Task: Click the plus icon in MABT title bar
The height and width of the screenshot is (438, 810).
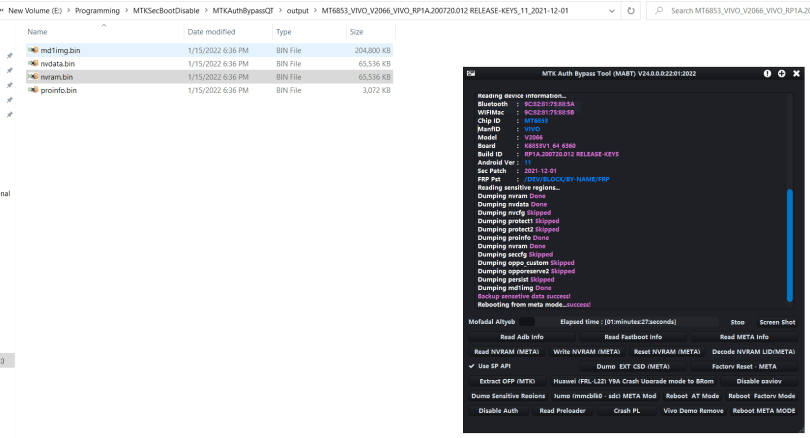Action: coord(782,73)
